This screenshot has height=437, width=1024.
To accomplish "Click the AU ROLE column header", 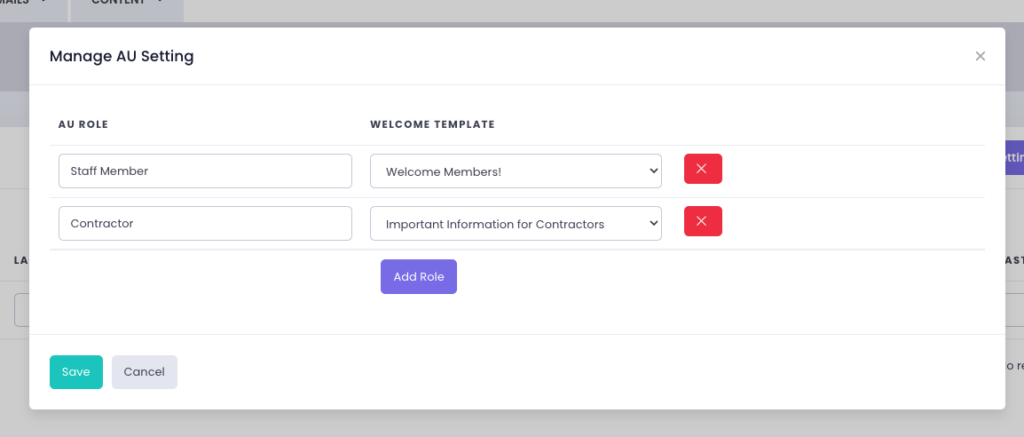I will [x=83, y=125].
